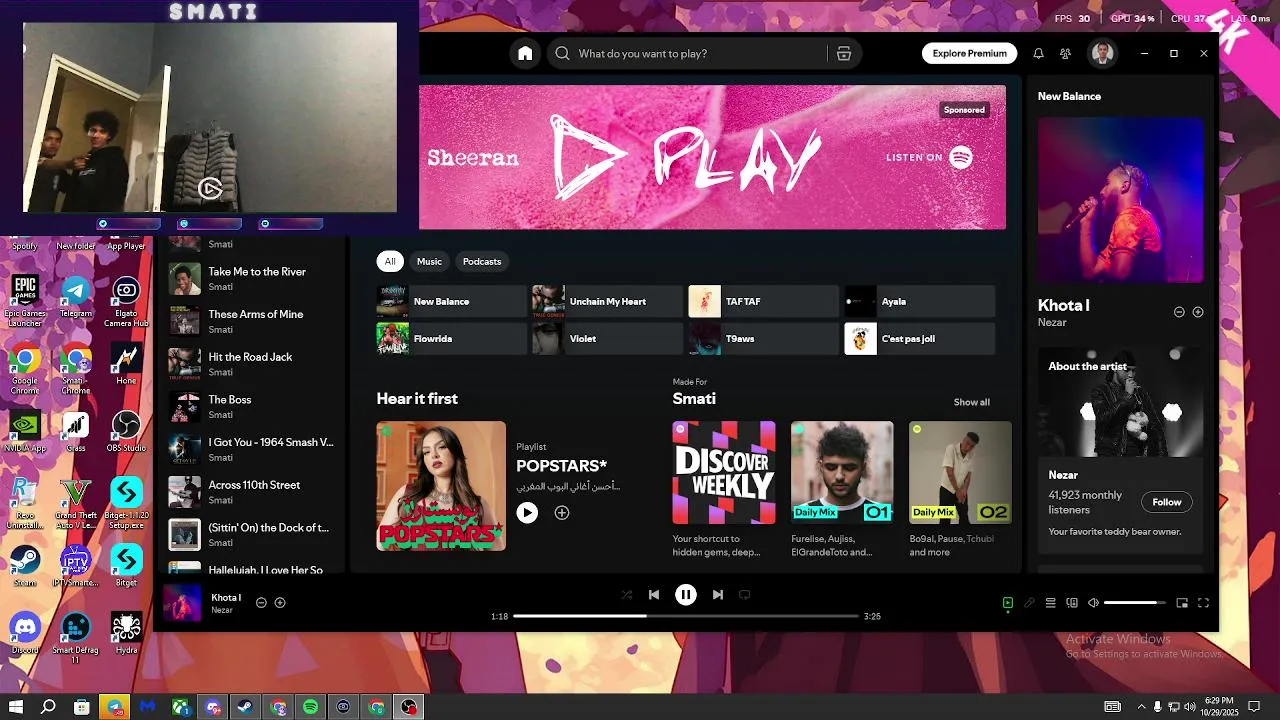Open the TAF TAF shortcut tile

[764, 301]
